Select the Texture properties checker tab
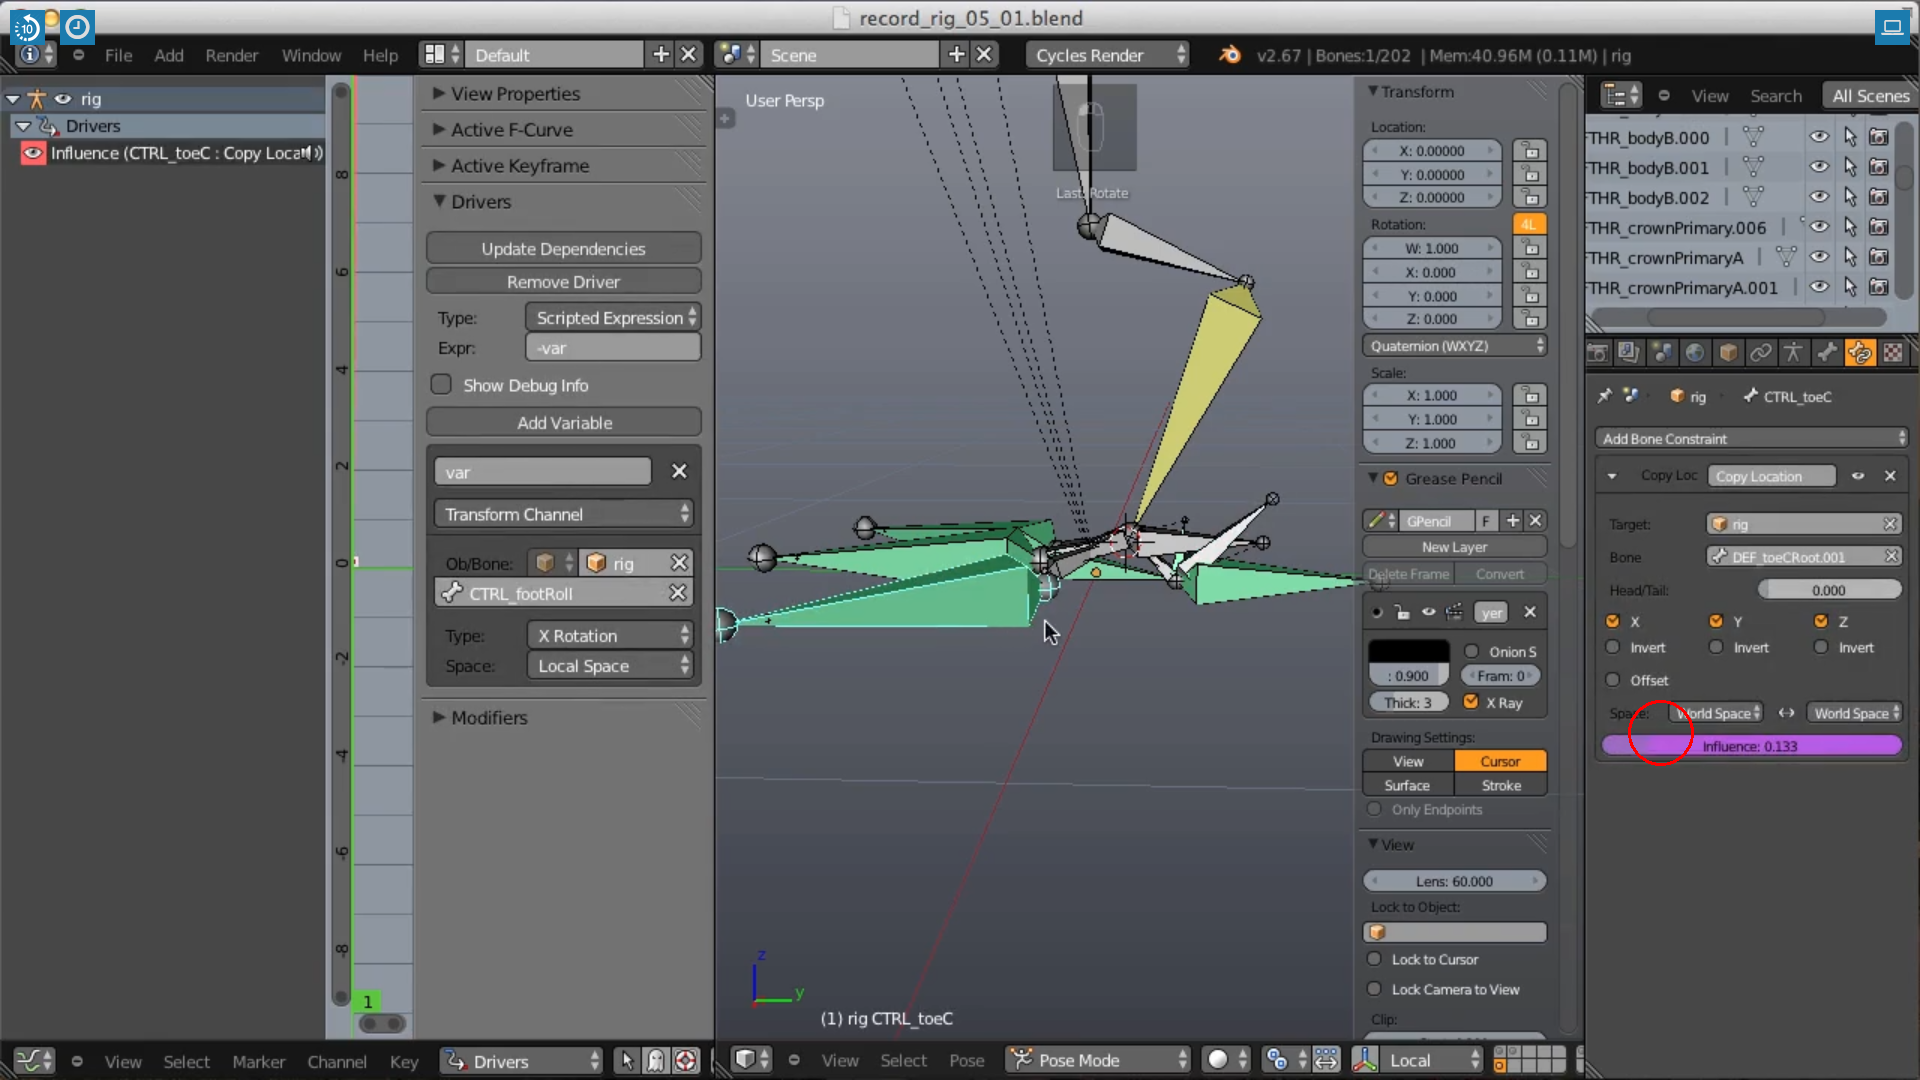Screen dimensions: 1920x1080 click(x=1893, y=352)
